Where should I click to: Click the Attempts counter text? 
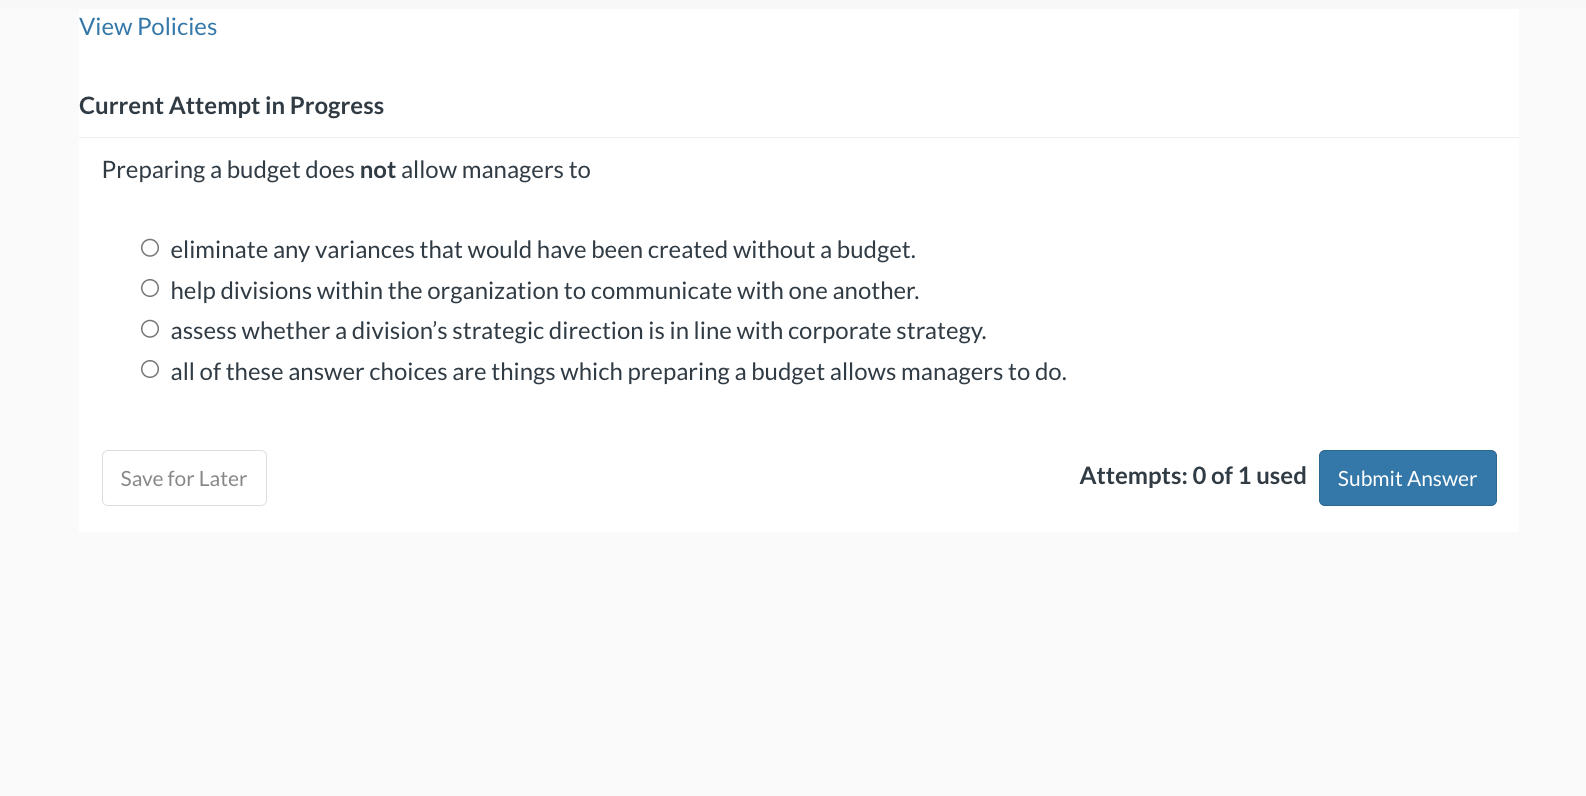tap(1192, 475)
